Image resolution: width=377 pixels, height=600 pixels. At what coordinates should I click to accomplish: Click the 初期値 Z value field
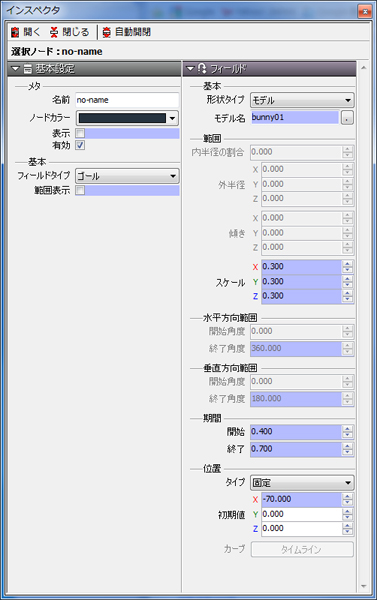tap(301, 529)
